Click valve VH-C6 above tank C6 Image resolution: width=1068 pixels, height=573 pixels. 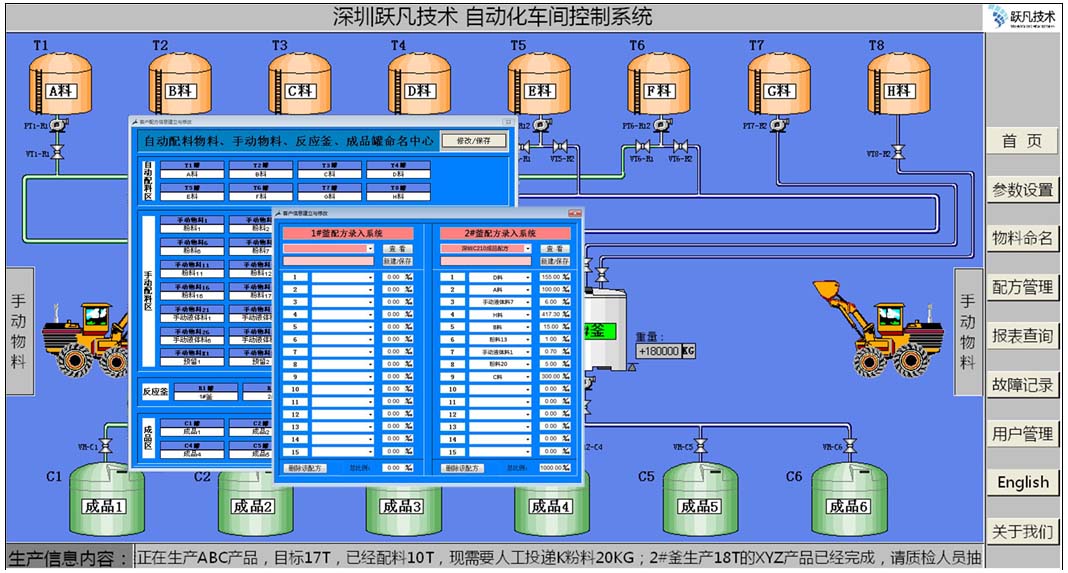coord(849,447)
